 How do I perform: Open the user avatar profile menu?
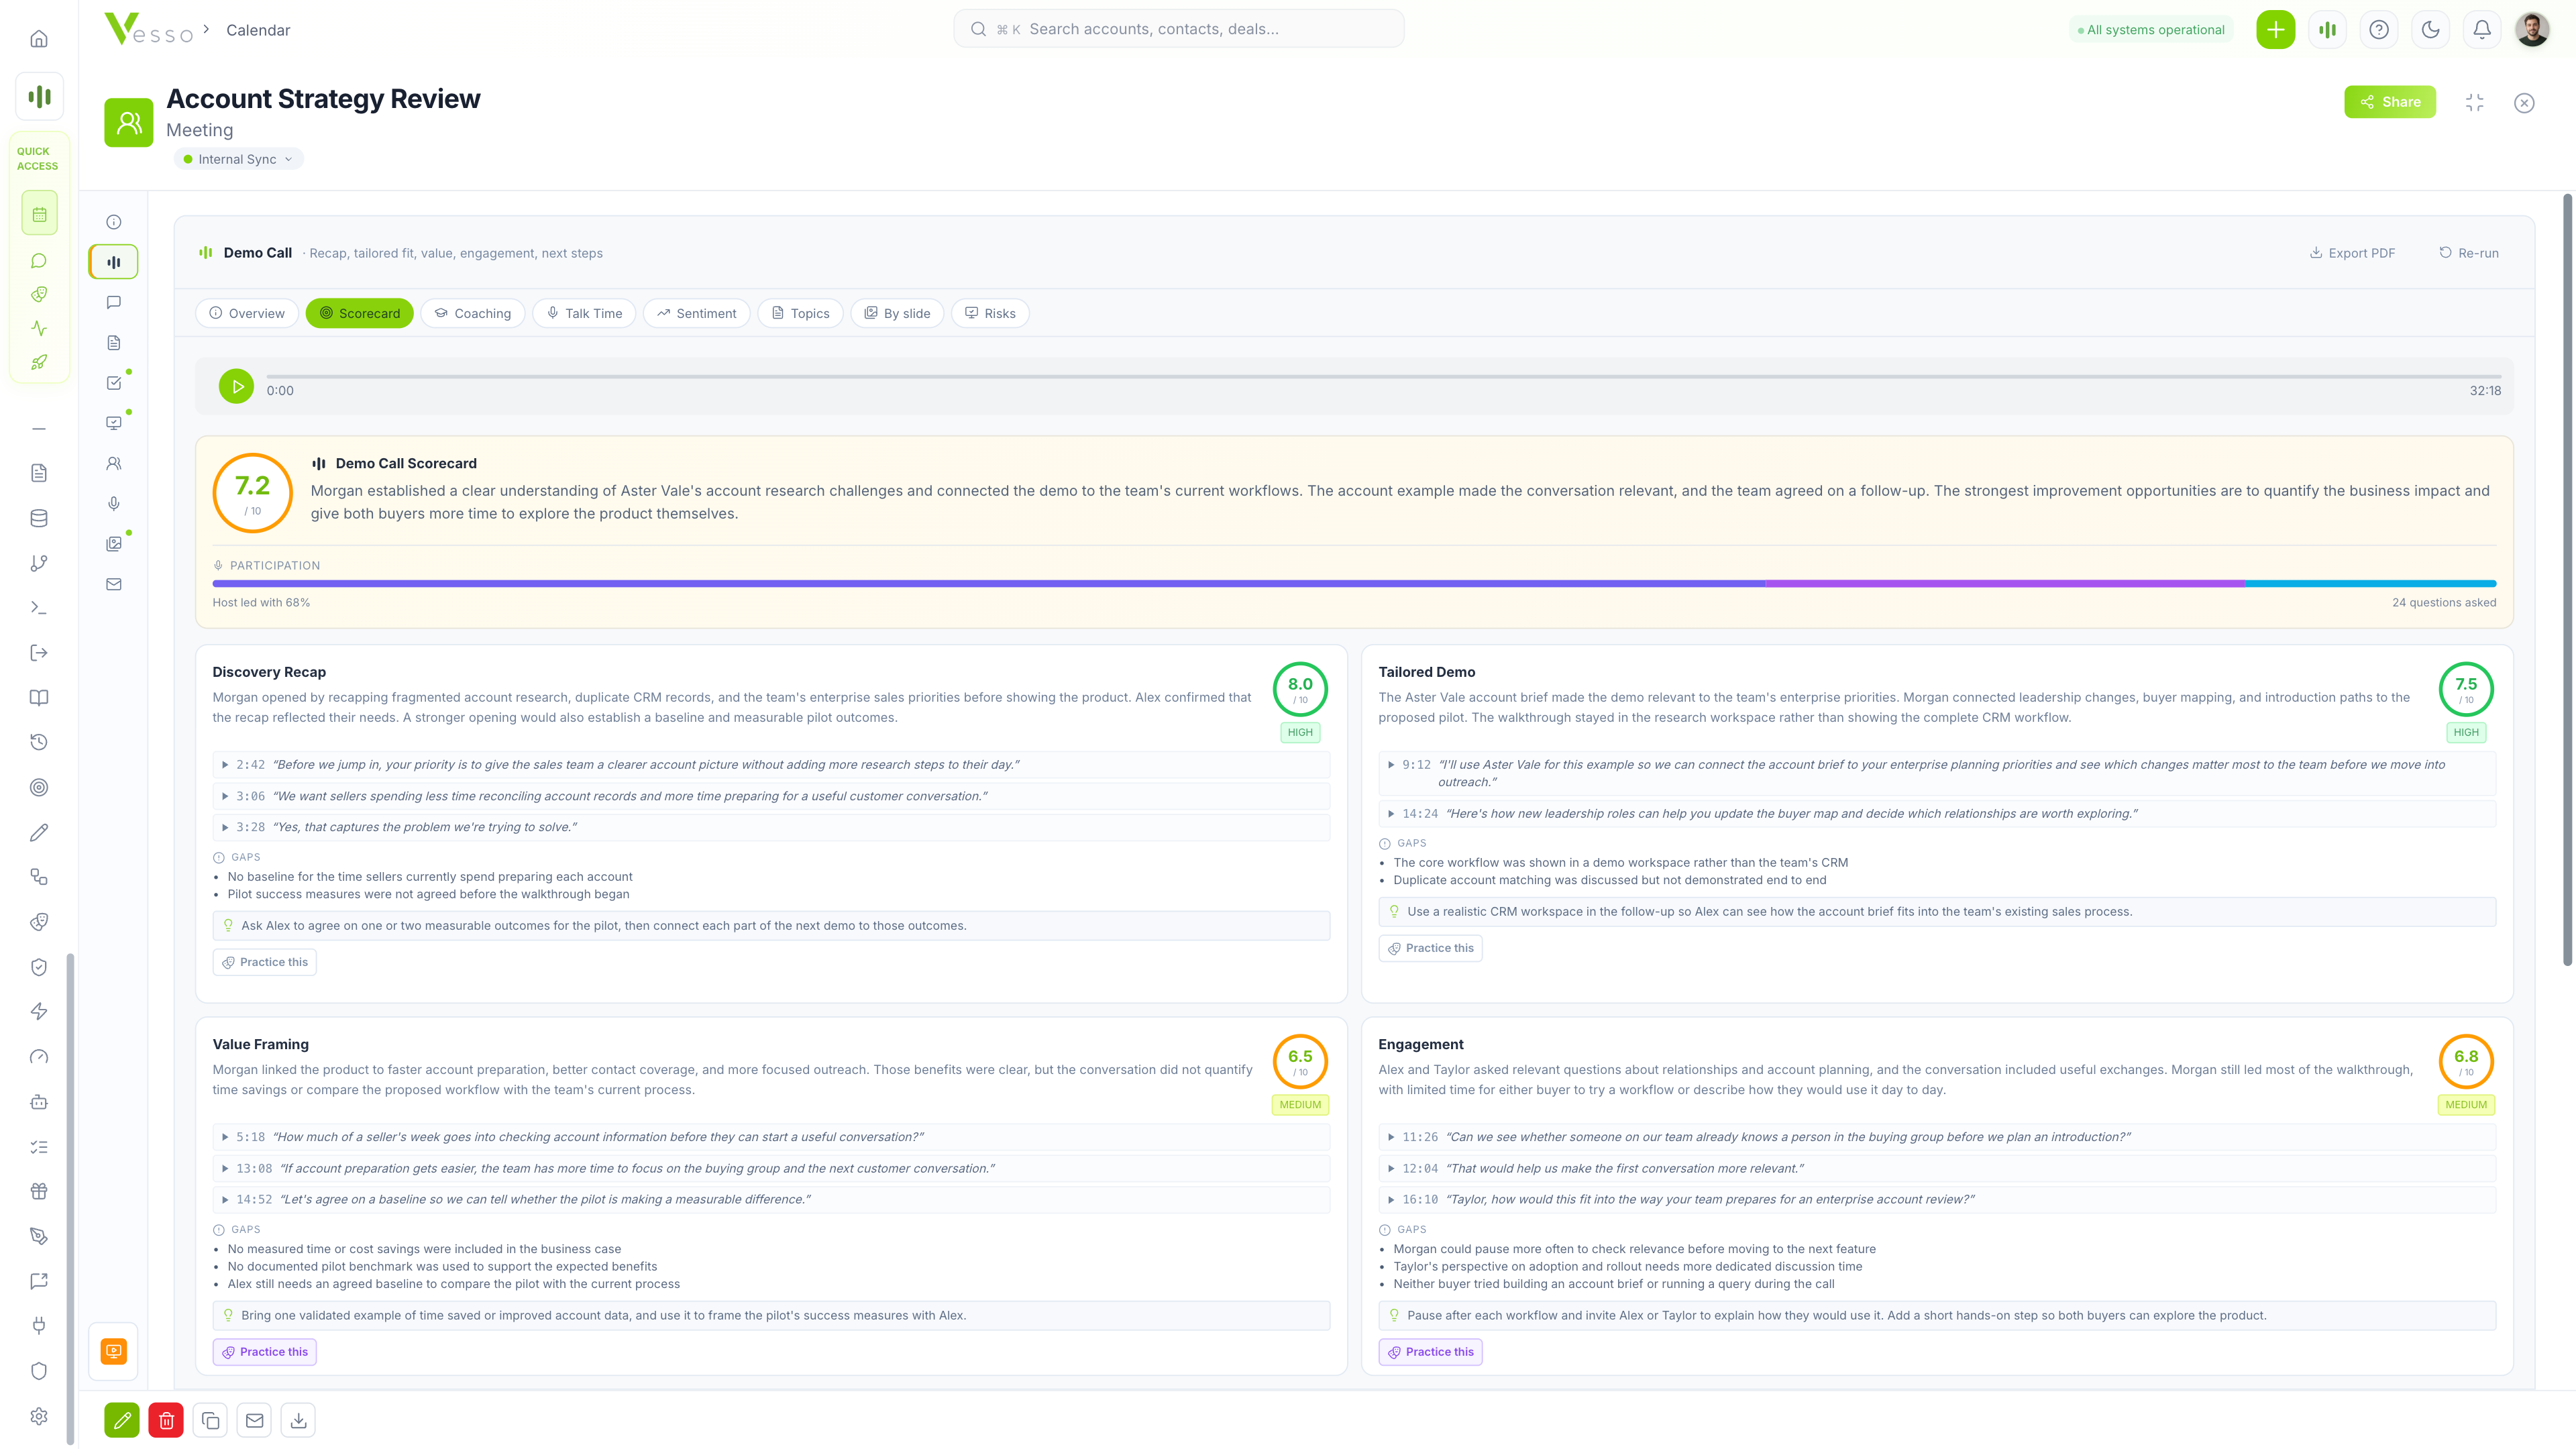tap(2532, 30)
